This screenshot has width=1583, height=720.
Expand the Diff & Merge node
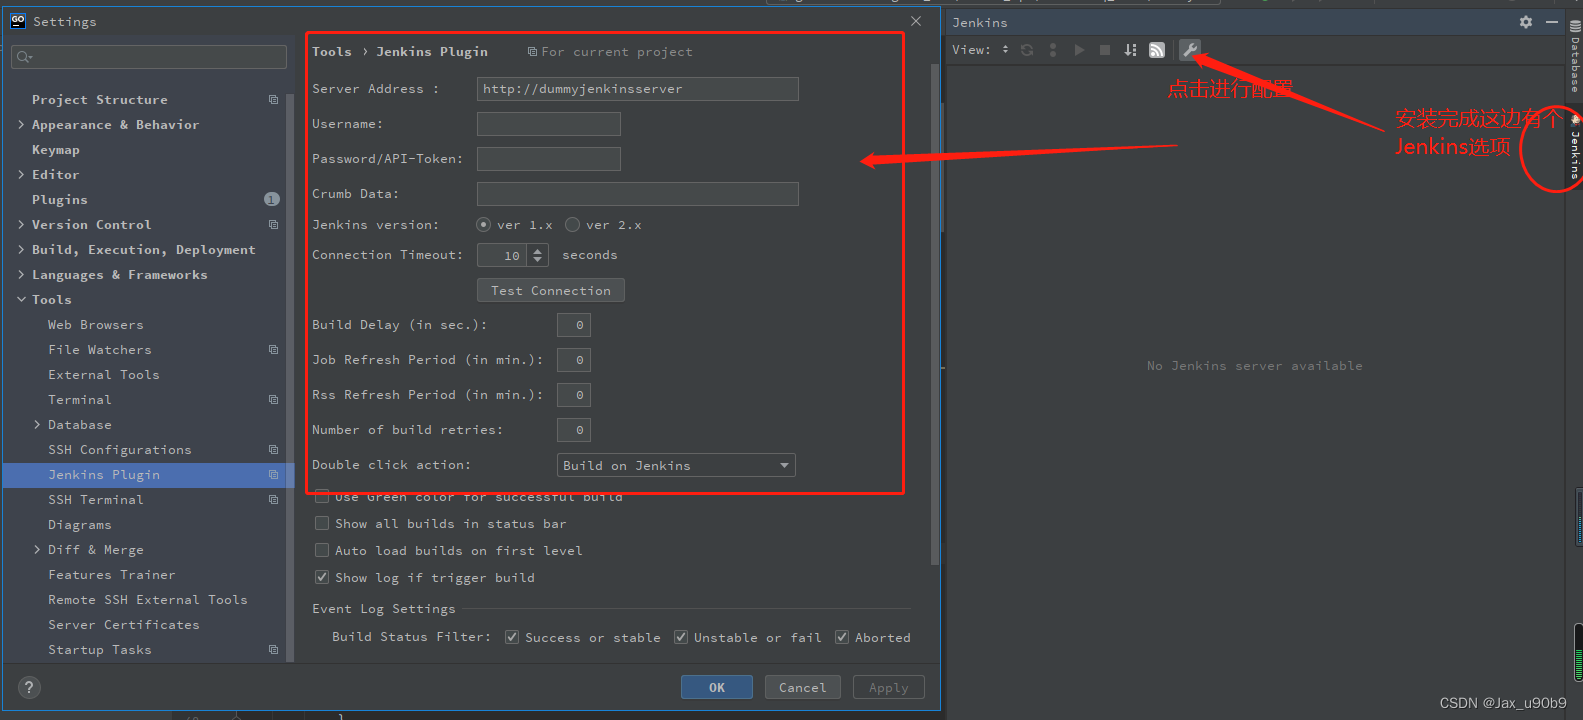point(37,550)
